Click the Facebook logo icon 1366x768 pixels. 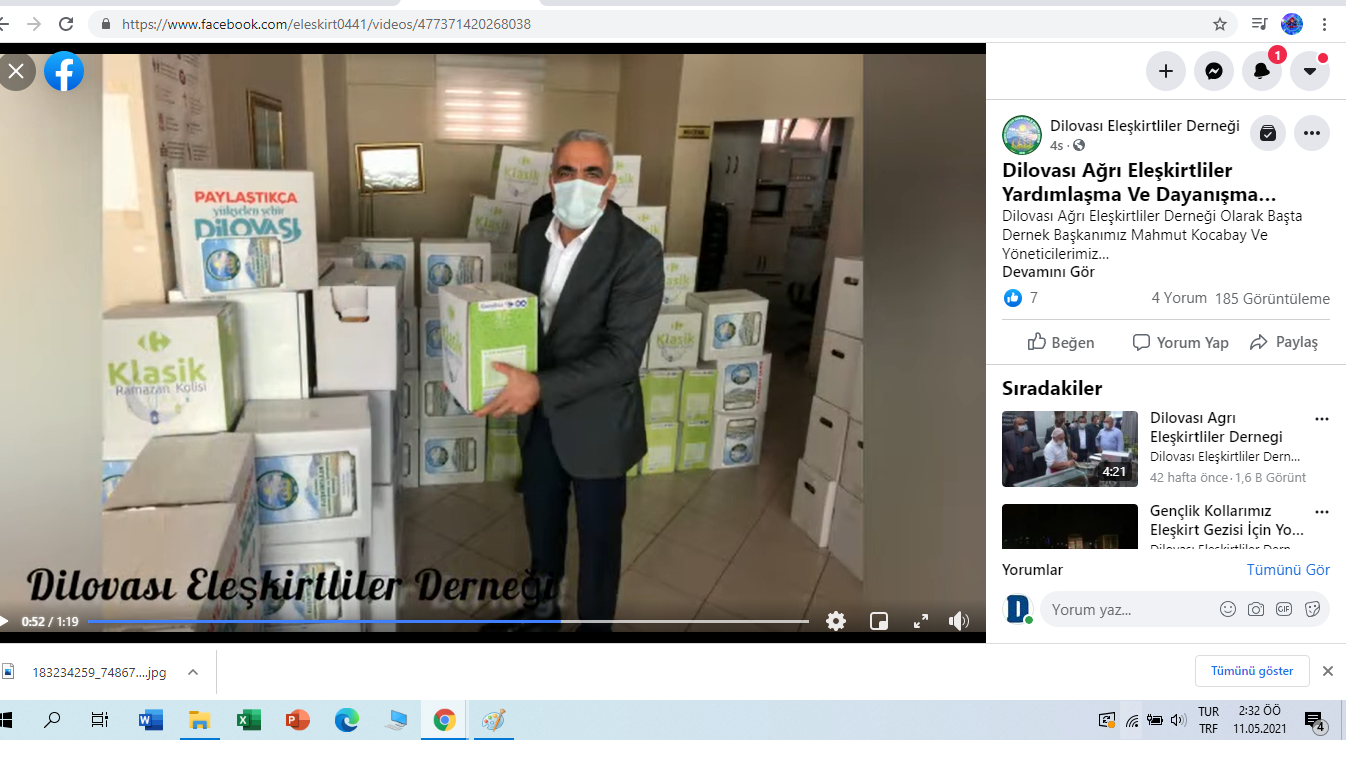coord(64,72)
